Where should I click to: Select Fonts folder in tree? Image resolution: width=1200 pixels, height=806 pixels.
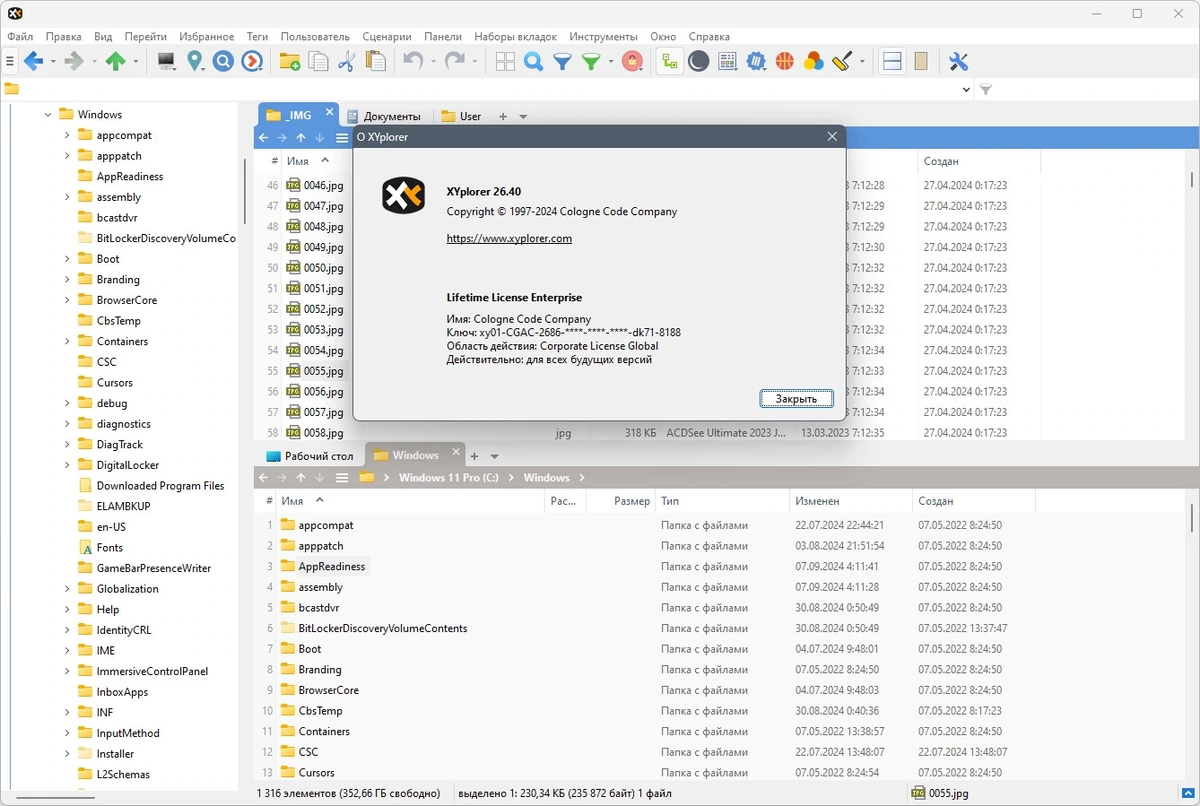tap(109, 547)
